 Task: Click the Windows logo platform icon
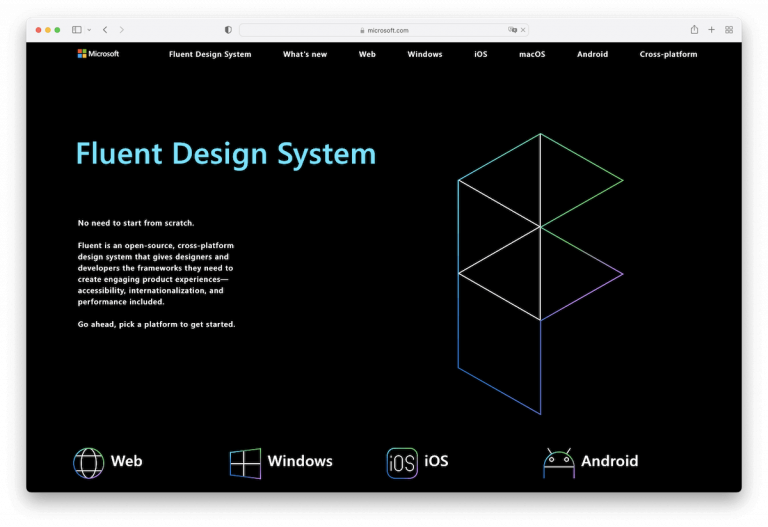[245, 462]
